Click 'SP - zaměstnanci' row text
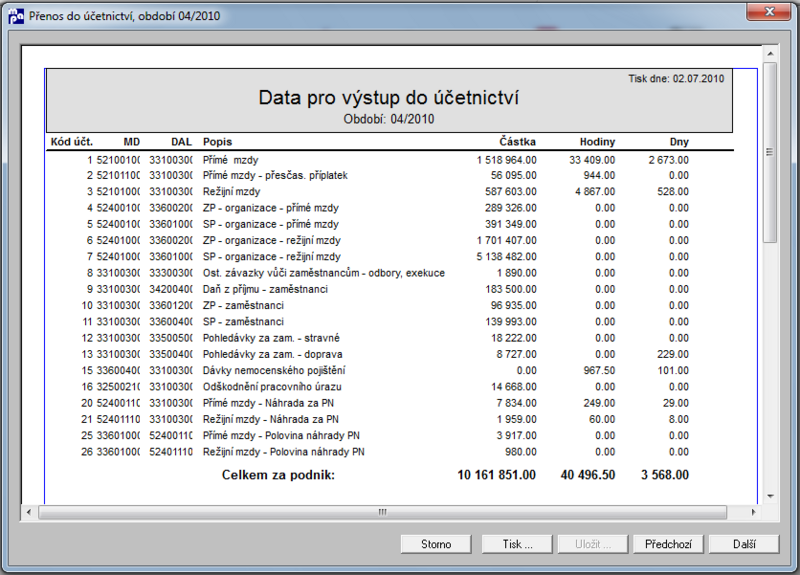This screenshot has width=800, height=575. click(243, 322)
